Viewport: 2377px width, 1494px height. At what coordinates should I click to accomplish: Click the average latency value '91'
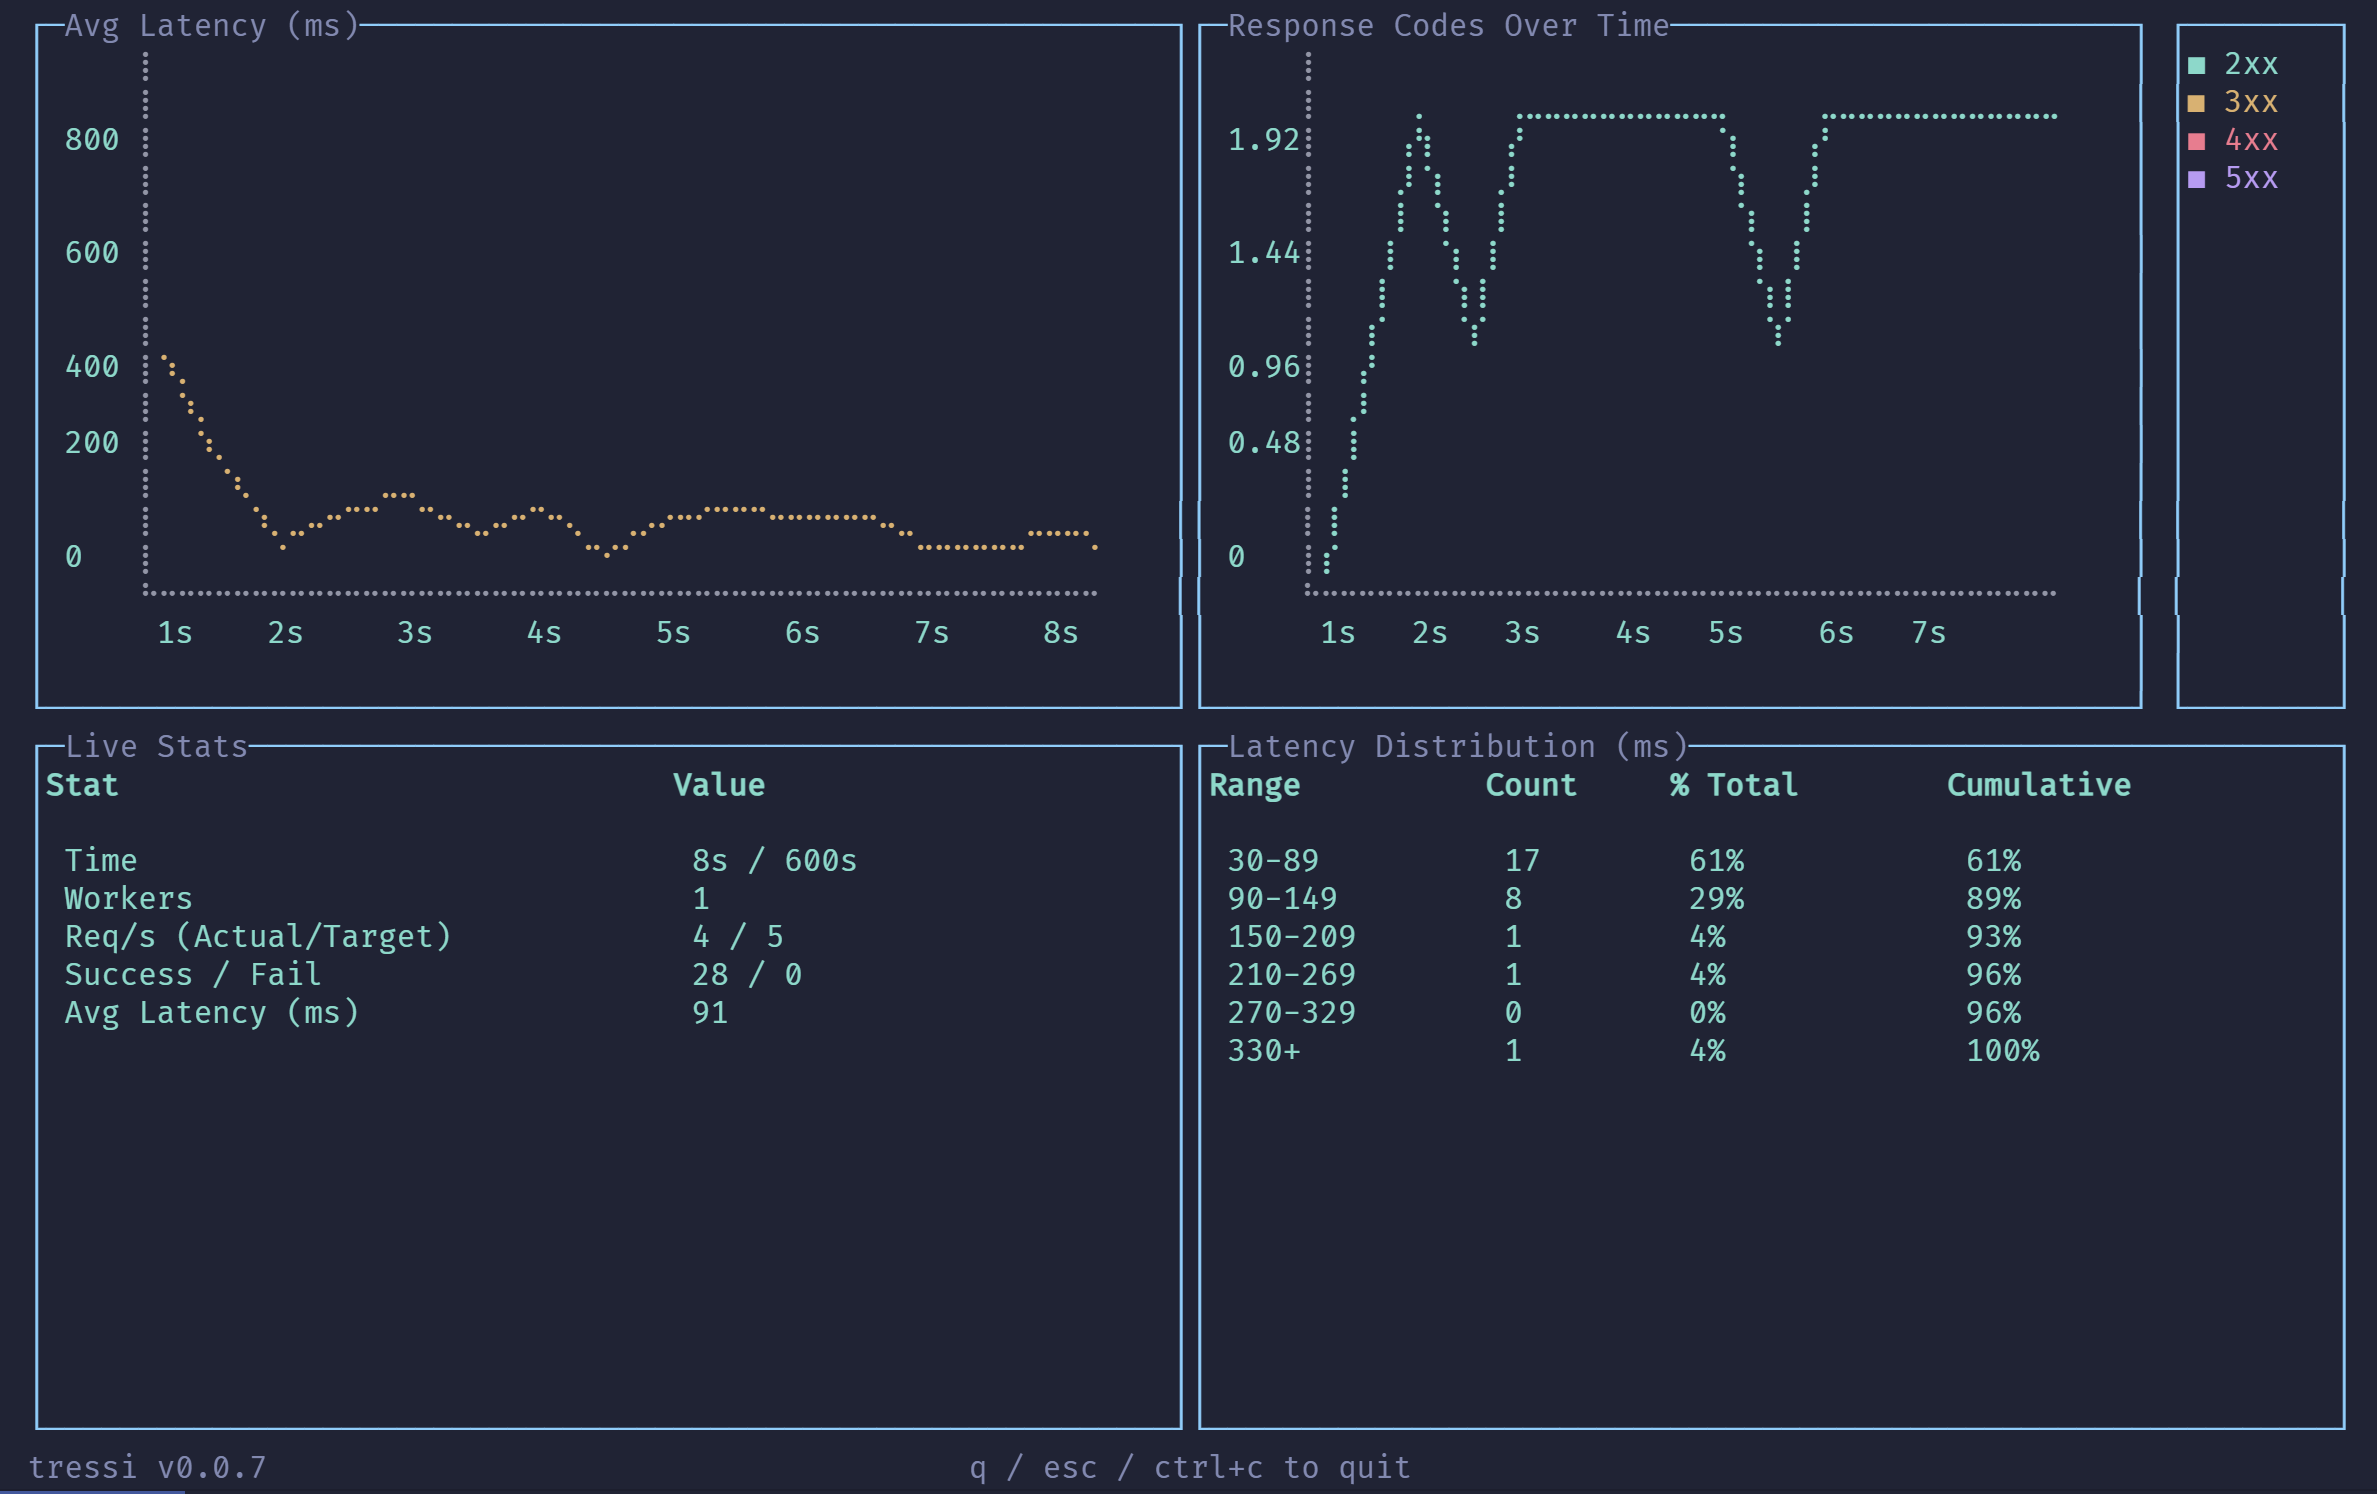click(710, 1013)
